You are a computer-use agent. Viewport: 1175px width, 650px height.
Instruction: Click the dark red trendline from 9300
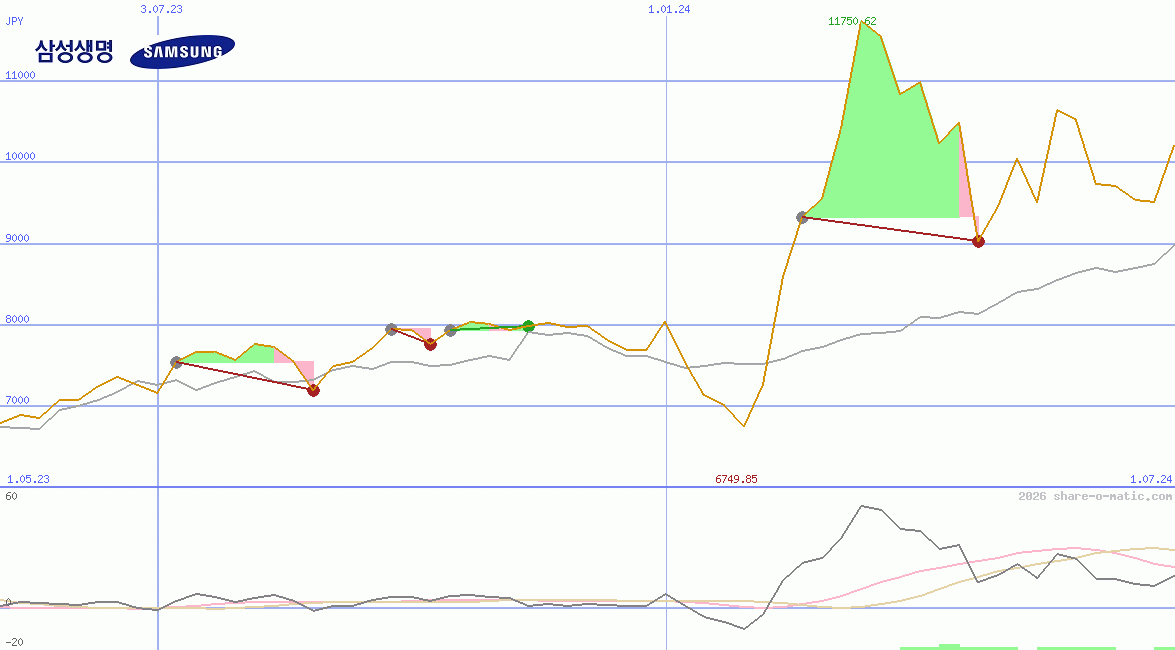[x=890, y=228]
